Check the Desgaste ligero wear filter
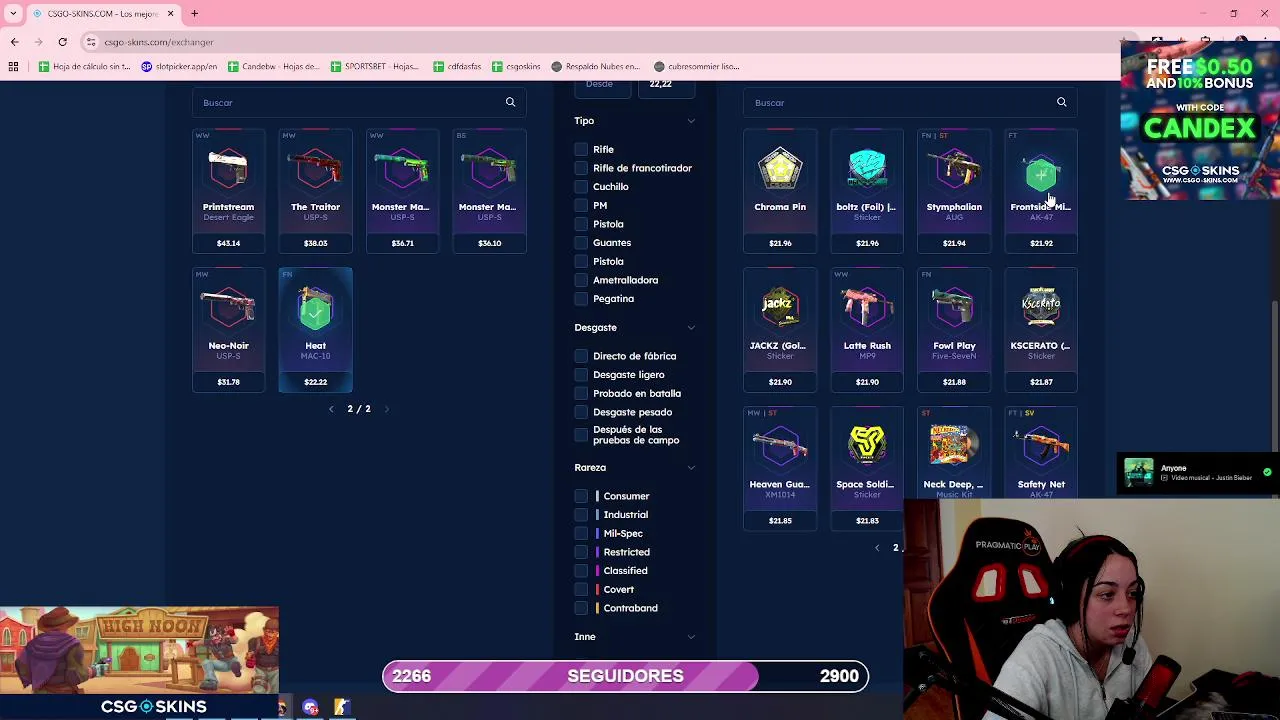 [581, 374]
